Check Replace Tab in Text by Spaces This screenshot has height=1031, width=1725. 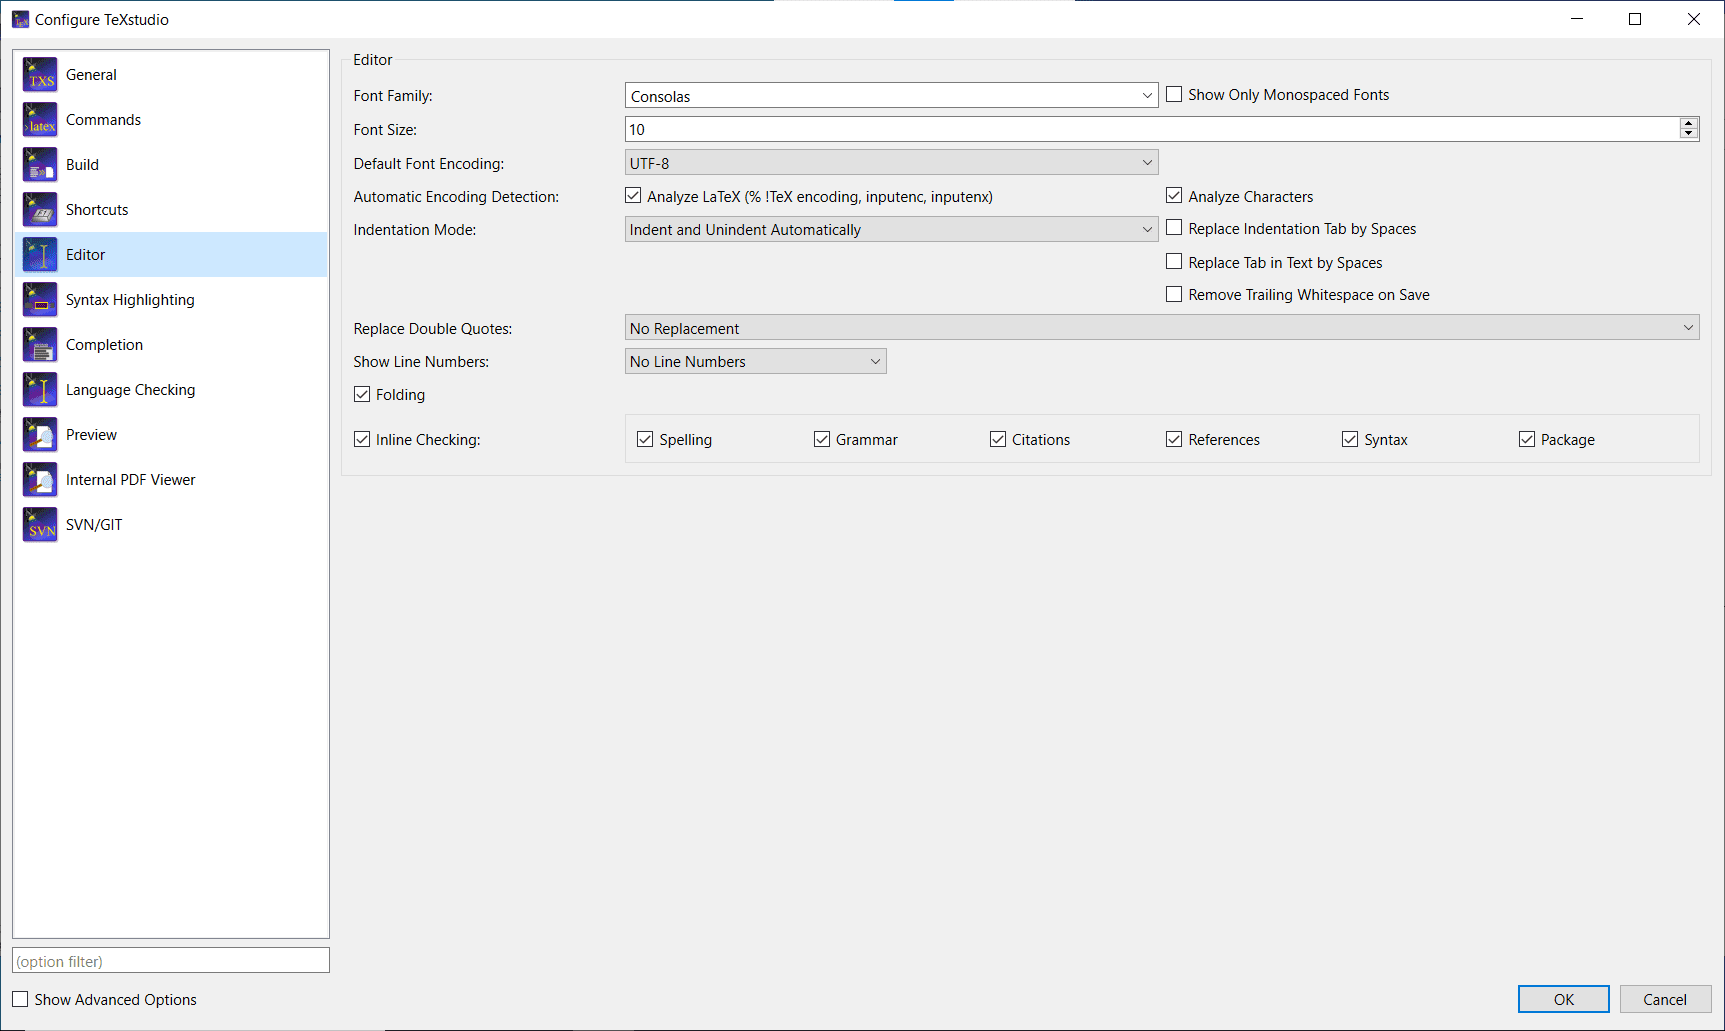[x=1174, y=262]
